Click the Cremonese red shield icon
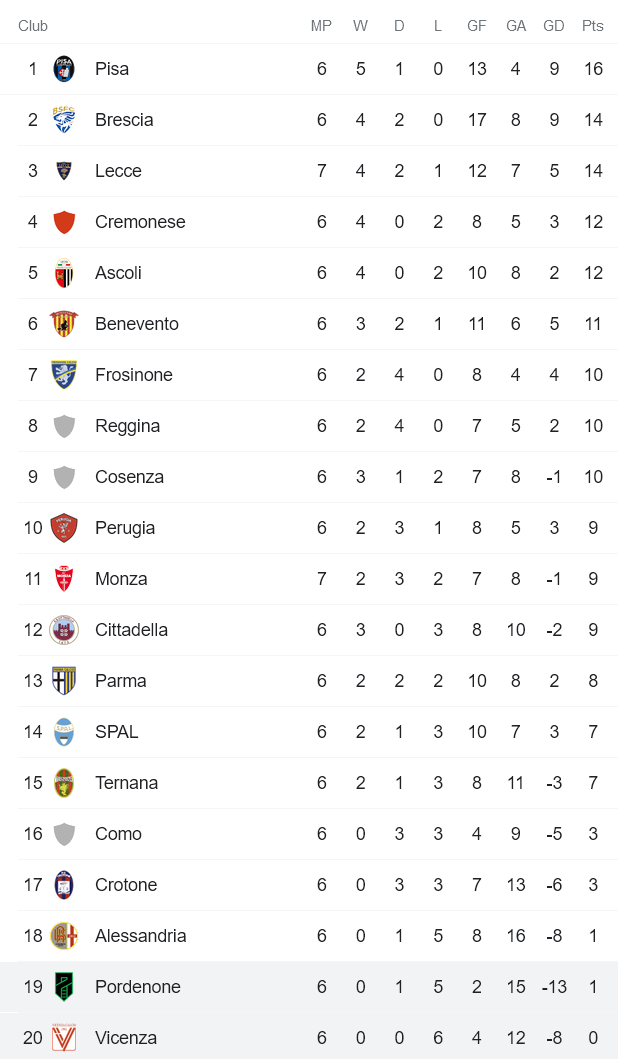Image resolution: width=618 pixels, height=1059 pixels. 64,222
